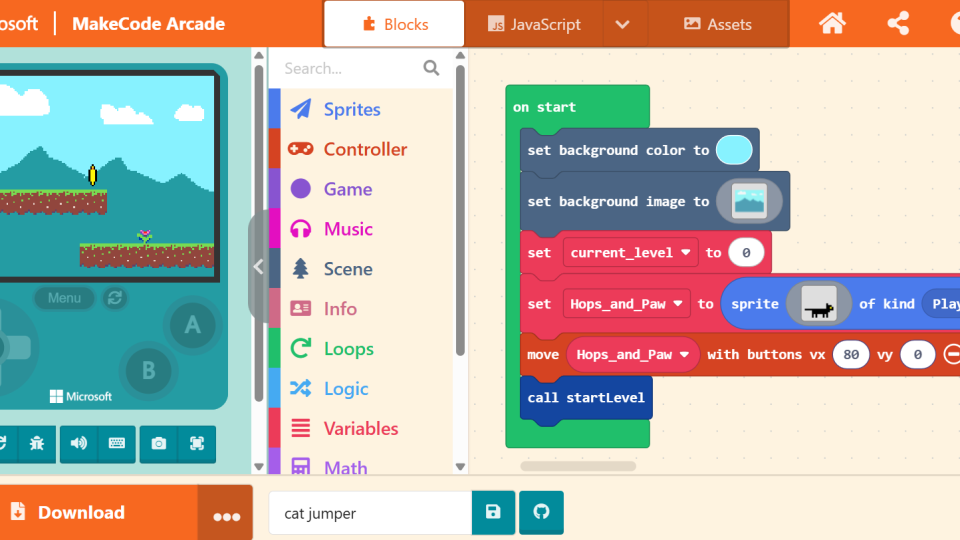
Task: Show the keyboard controls icon
Action: [x=116, y=443]
